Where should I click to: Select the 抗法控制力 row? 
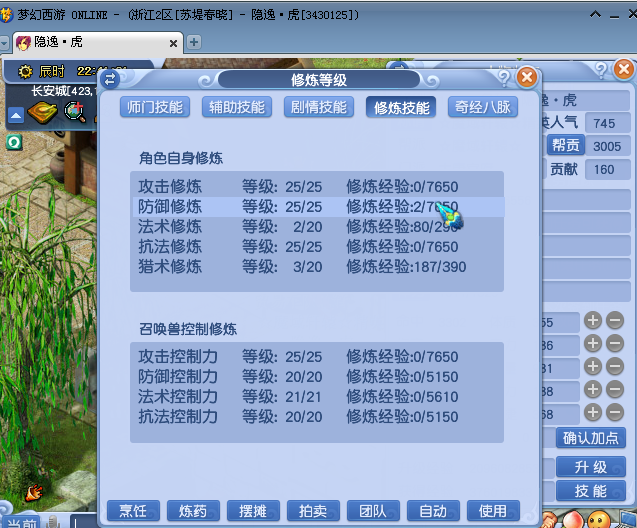pos(317,417)
